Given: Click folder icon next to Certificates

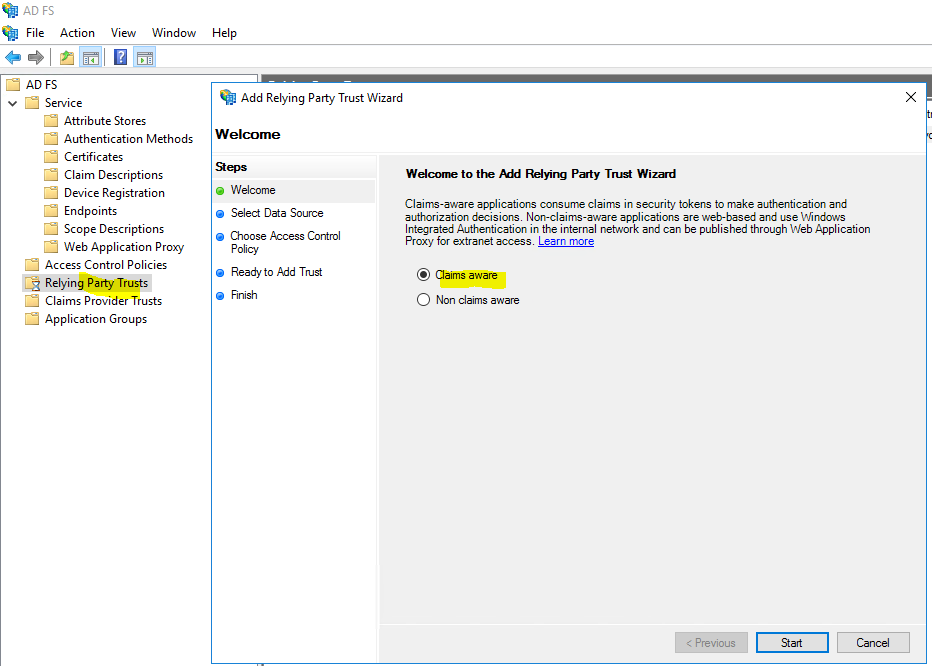Looking at the screenshot, I should pos(52,157).
